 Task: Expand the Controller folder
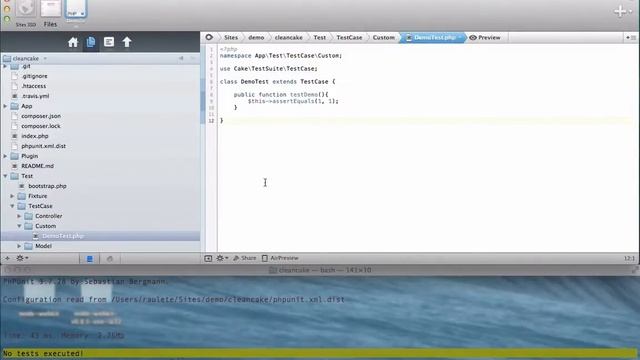pyautogui.click(x=19, y=216)
